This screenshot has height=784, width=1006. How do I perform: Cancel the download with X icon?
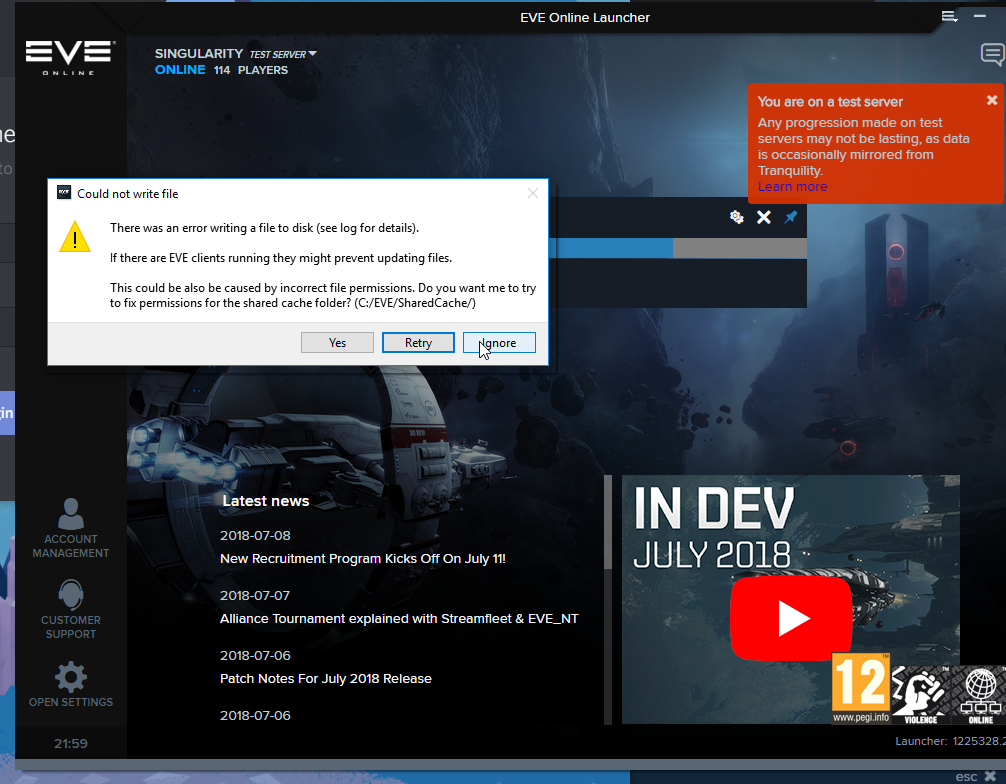763,217
